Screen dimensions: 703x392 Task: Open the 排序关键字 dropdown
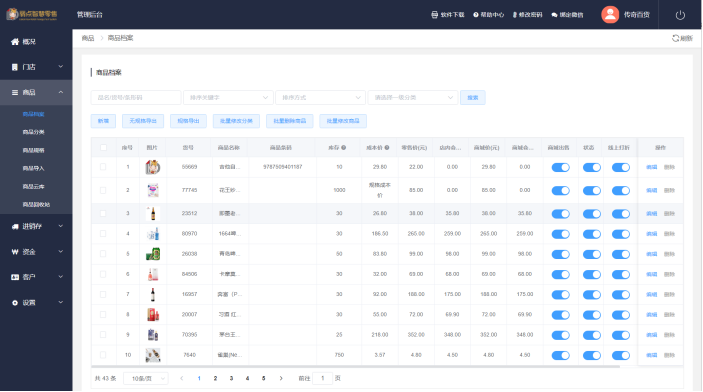pos(228,97)
